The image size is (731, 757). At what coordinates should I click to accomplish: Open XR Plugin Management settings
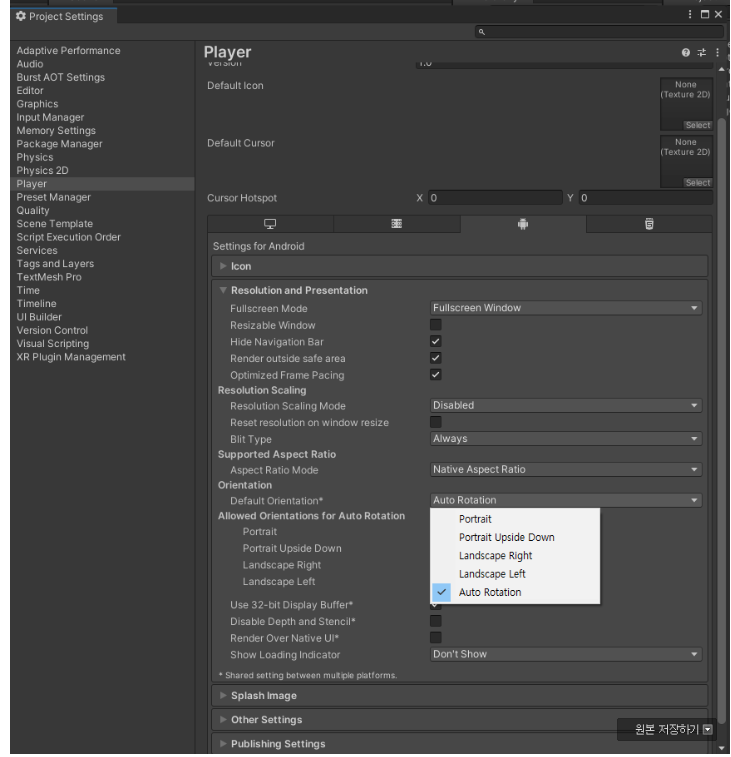(71, 357)
